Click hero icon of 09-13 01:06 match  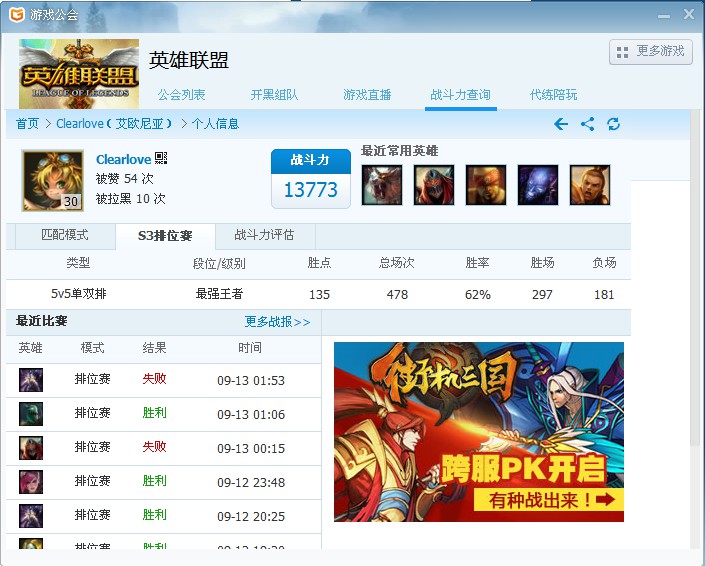coord(31,414)
